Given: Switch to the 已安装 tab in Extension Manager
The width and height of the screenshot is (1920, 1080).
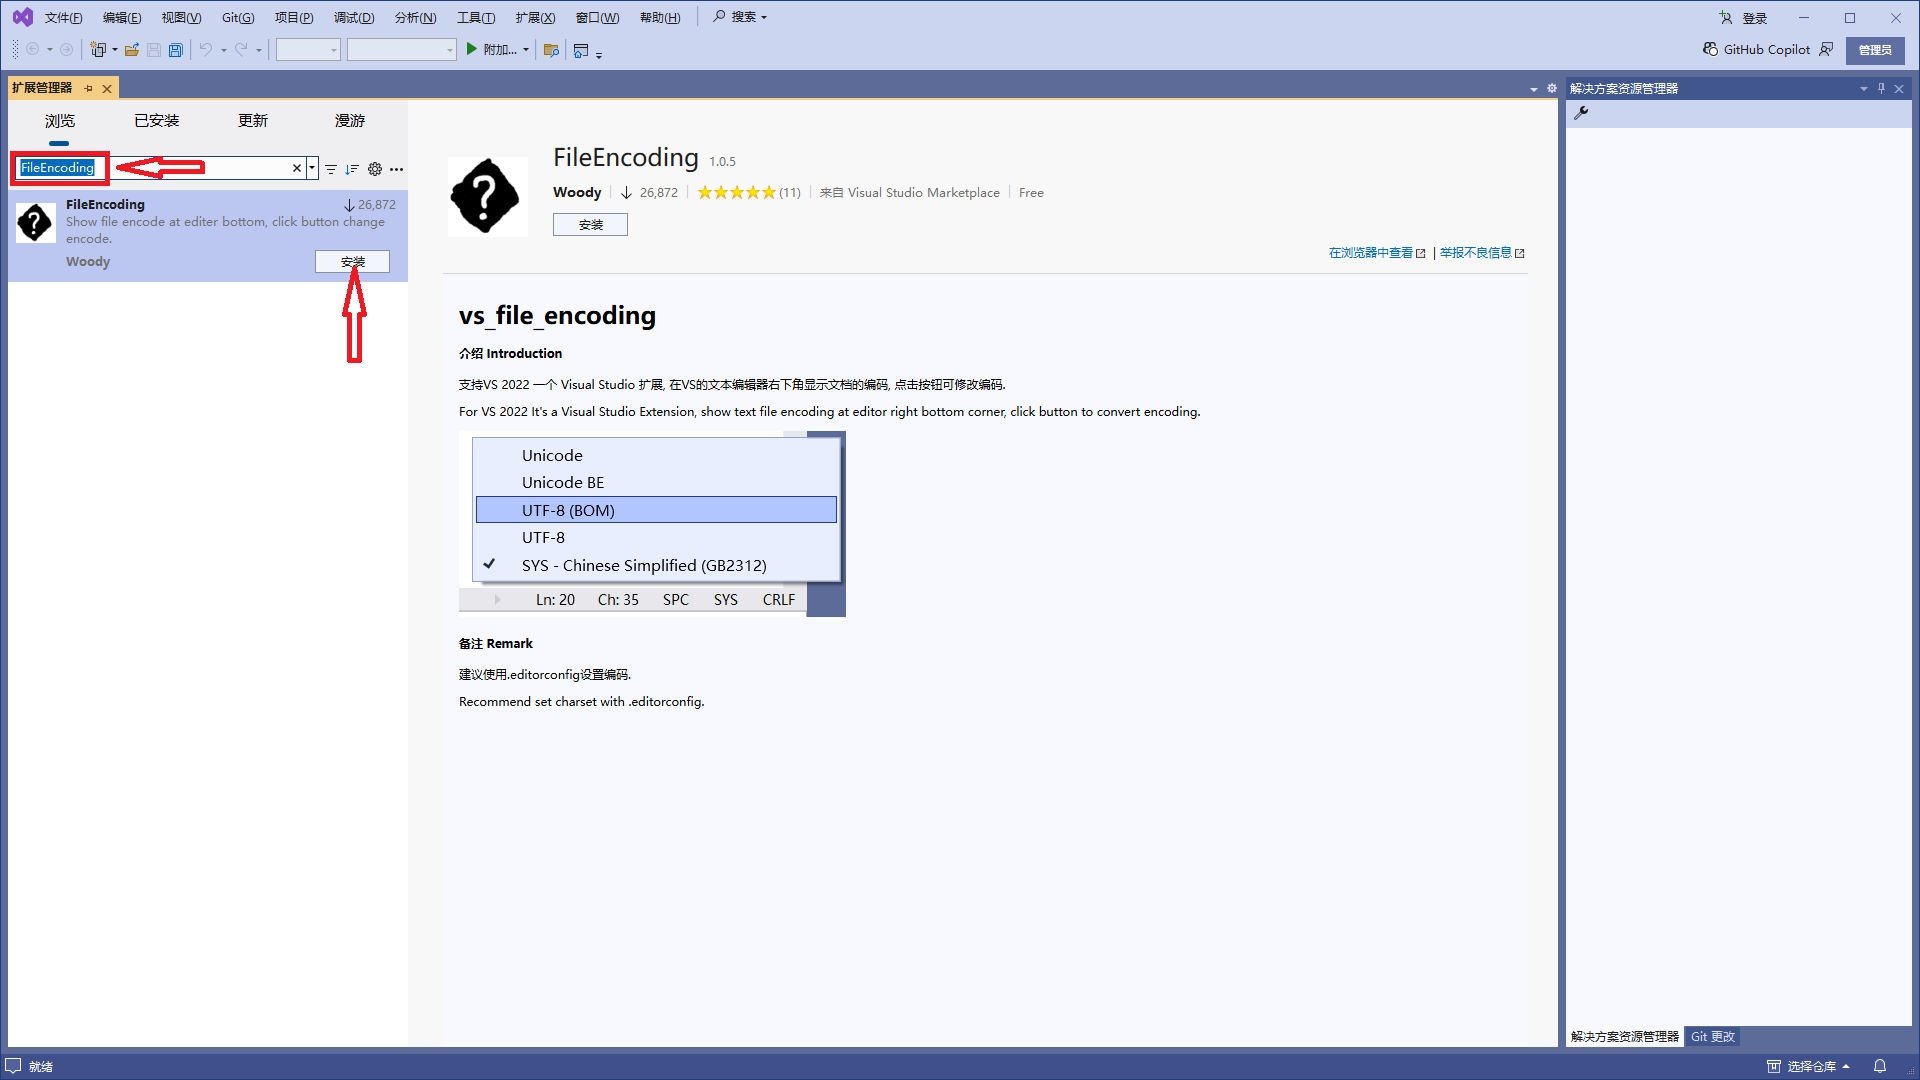Looking at the screenshot, I should (x=157, y=120).
